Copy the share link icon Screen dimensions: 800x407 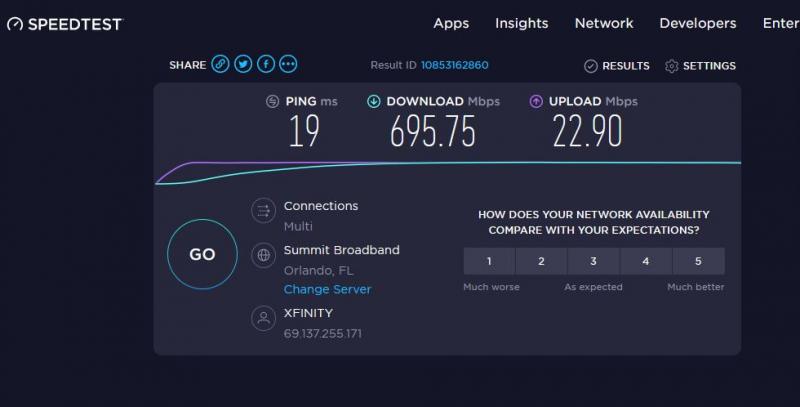[220, 64]
